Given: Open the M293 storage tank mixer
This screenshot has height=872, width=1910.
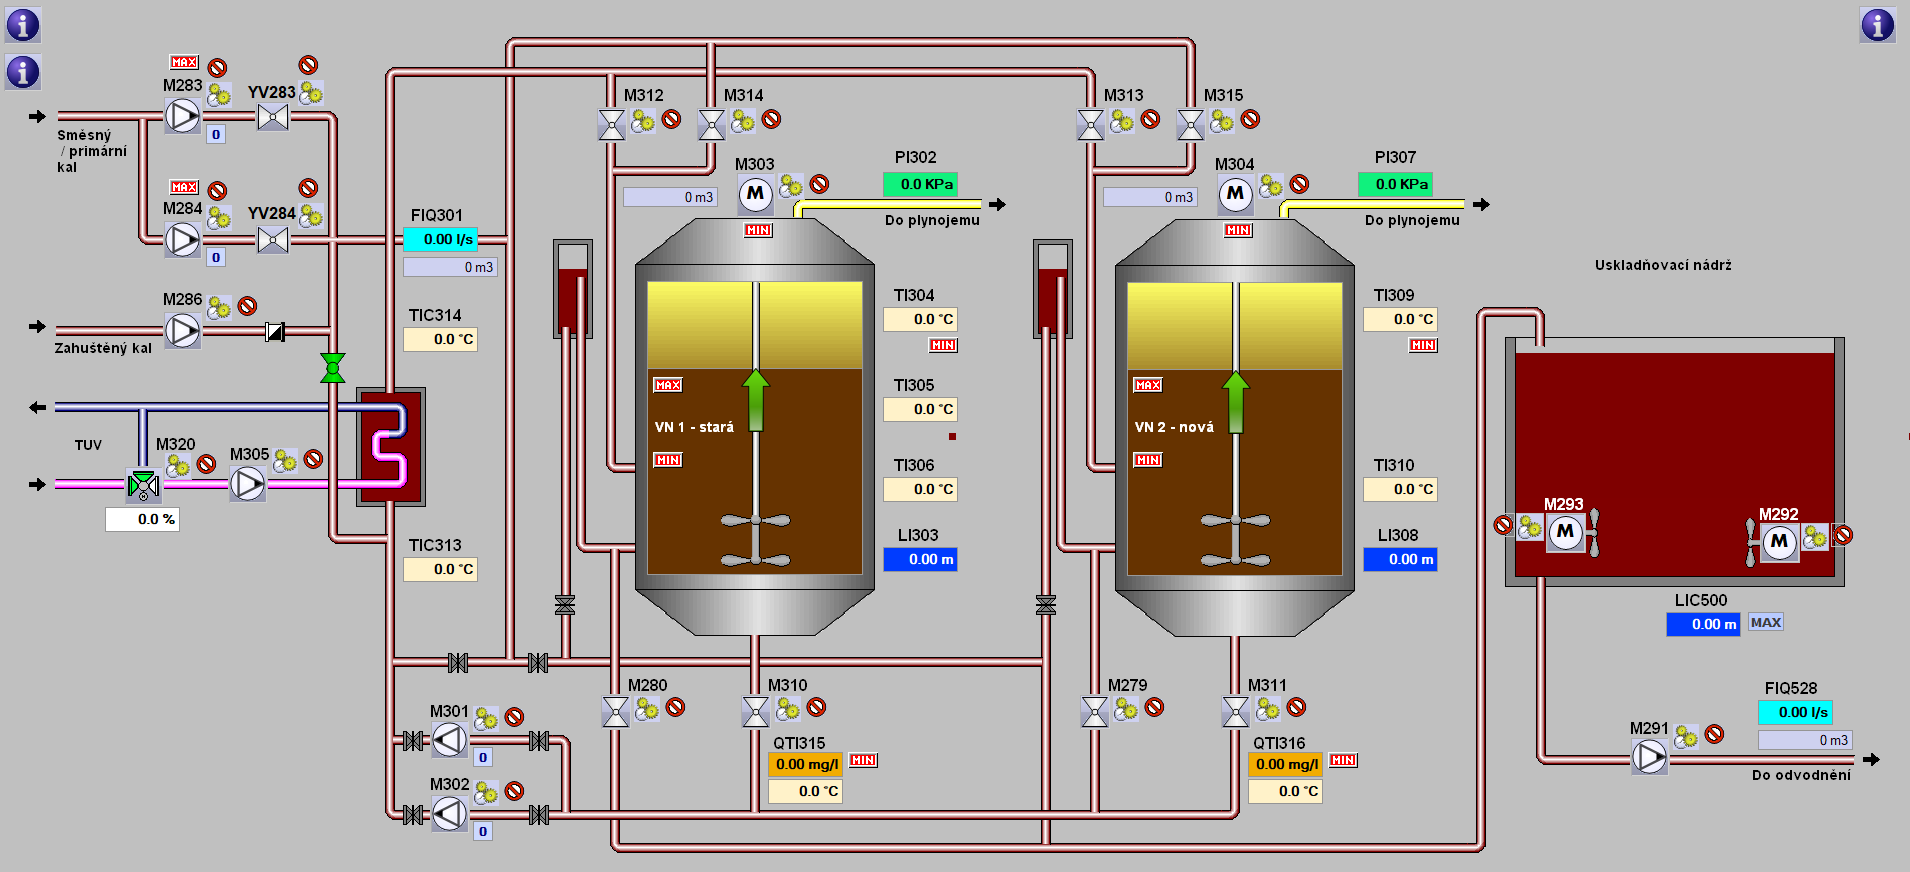Looking at the screenshot, I should pos(1566,532).
